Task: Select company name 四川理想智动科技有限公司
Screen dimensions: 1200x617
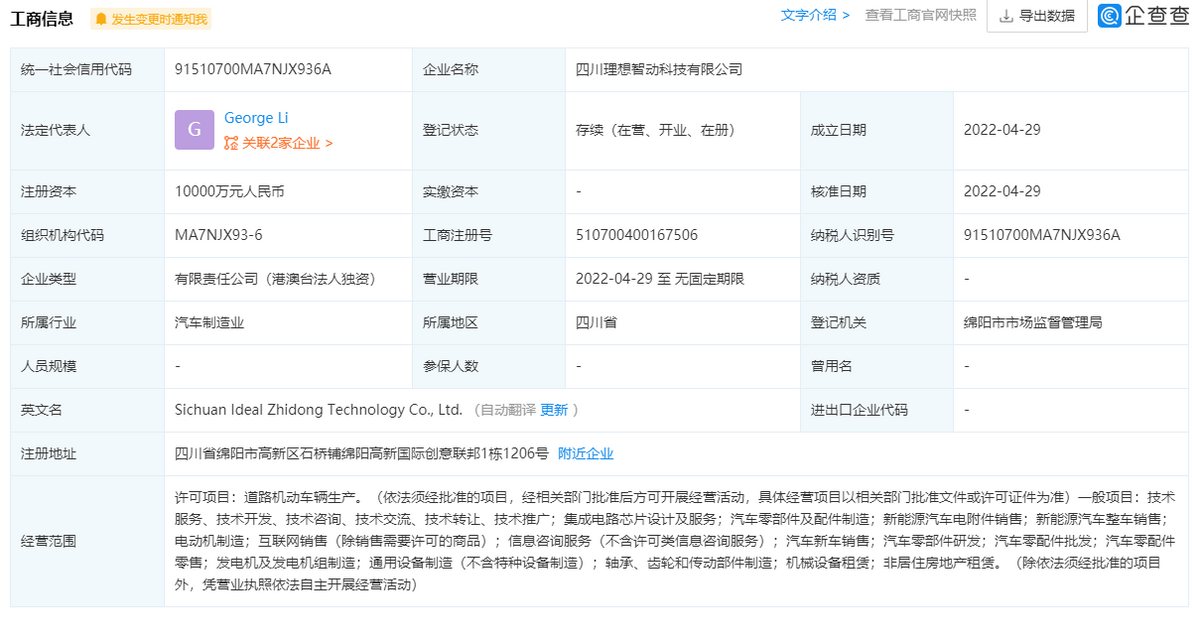Action: pyautogui.click(x=660, y=69)
